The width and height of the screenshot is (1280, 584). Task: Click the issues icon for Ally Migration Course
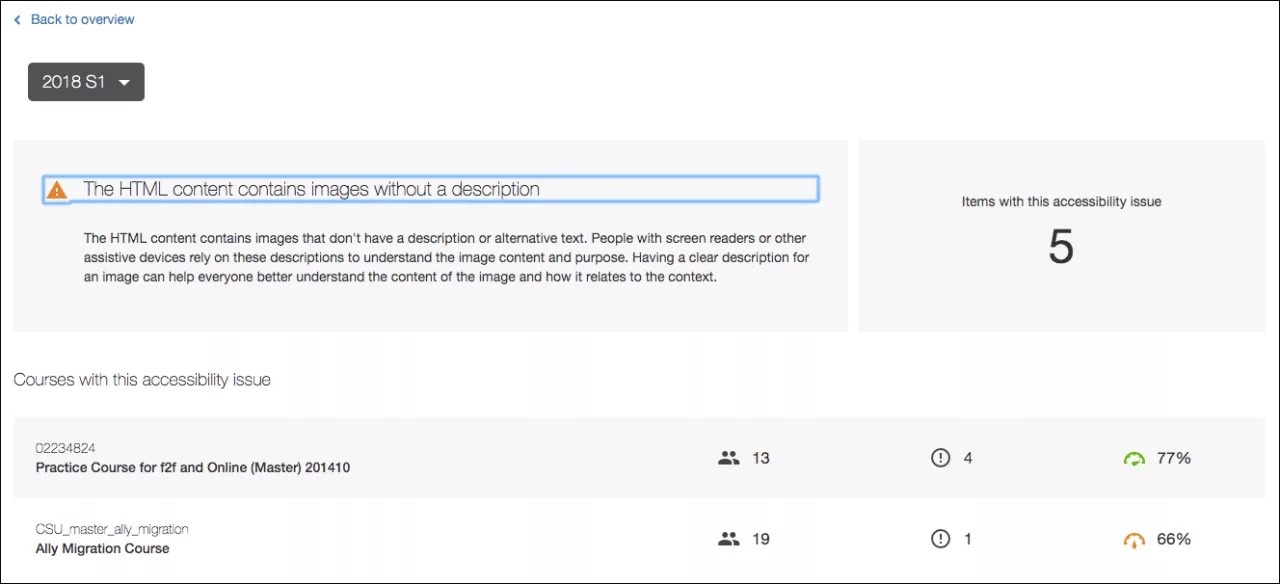point(940,539)
